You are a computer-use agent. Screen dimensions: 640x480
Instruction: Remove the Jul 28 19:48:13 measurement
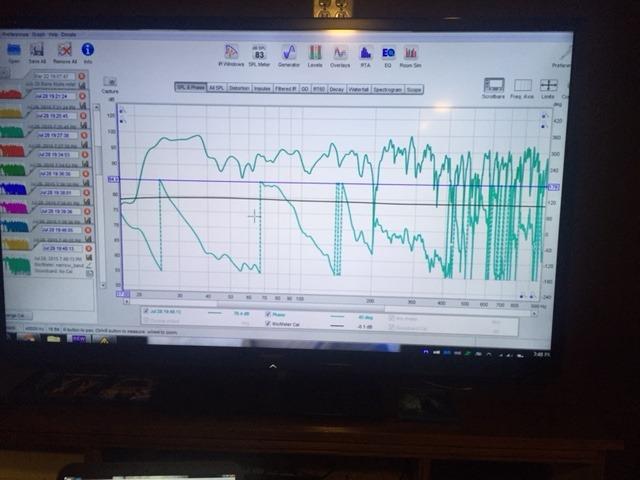click(x=88, y=249)
